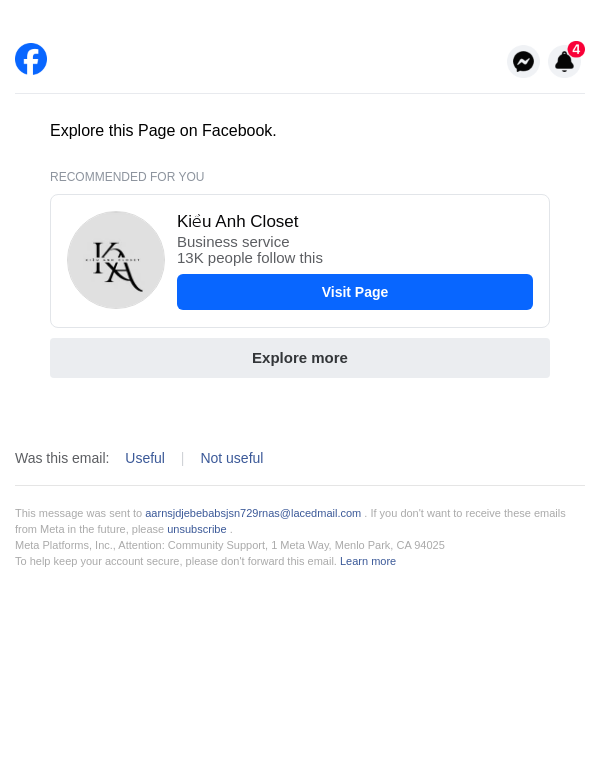This screenshot has width=600, height=768.
Task: Click the Business service category text
Action: pos(233,242)
